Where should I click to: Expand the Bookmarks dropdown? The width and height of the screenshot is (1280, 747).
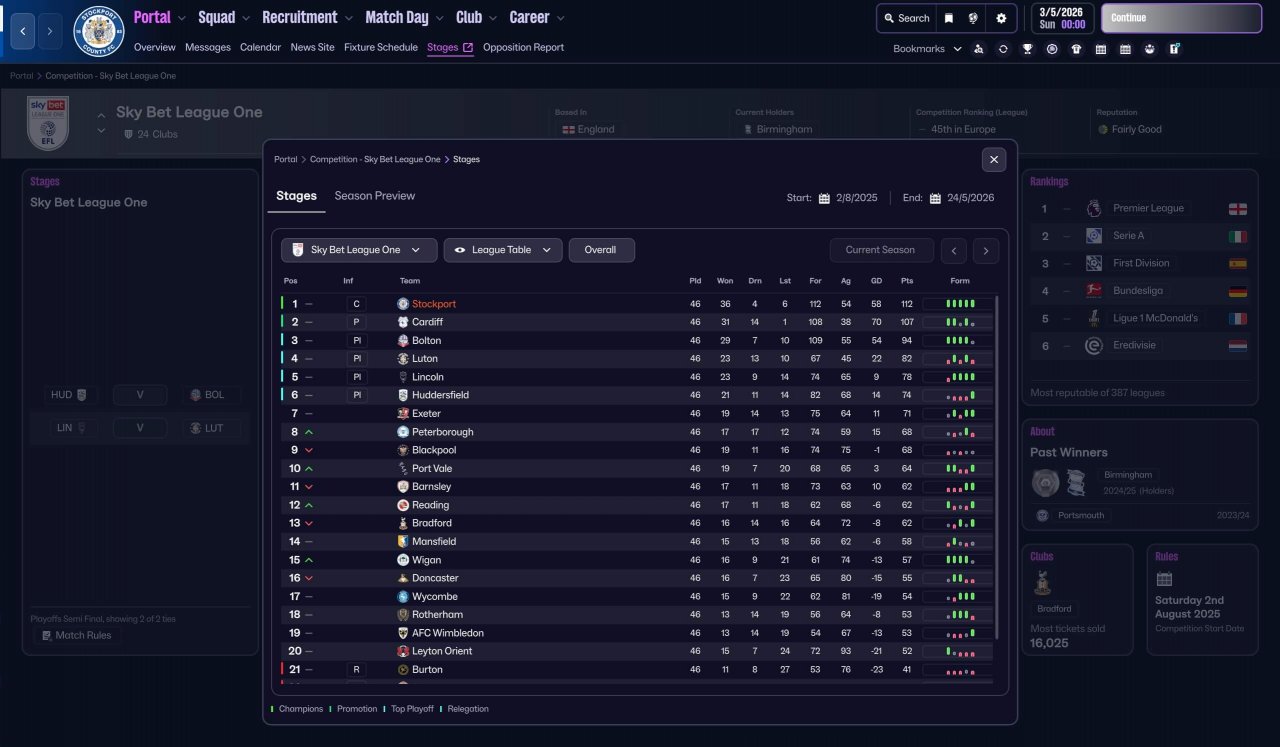957,49
